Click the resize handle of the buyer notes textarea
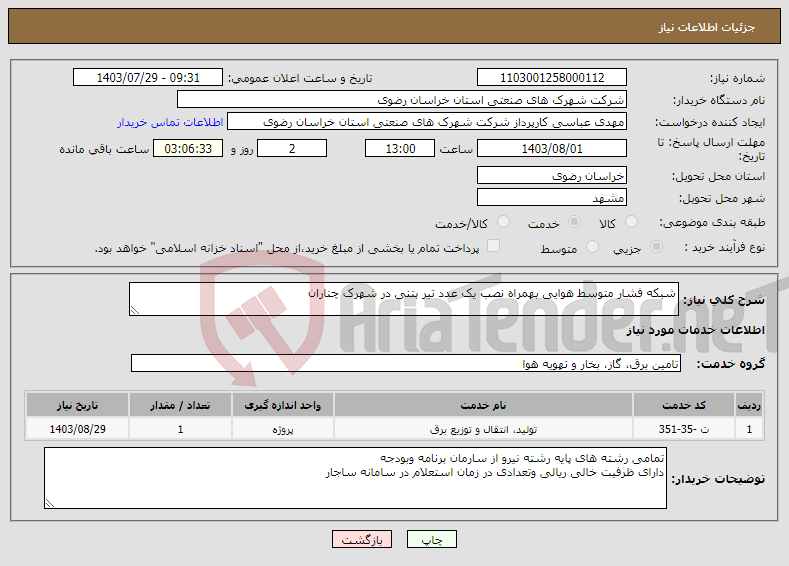The height and width of the screenshot is (566, 789). [x=49, y=503]
